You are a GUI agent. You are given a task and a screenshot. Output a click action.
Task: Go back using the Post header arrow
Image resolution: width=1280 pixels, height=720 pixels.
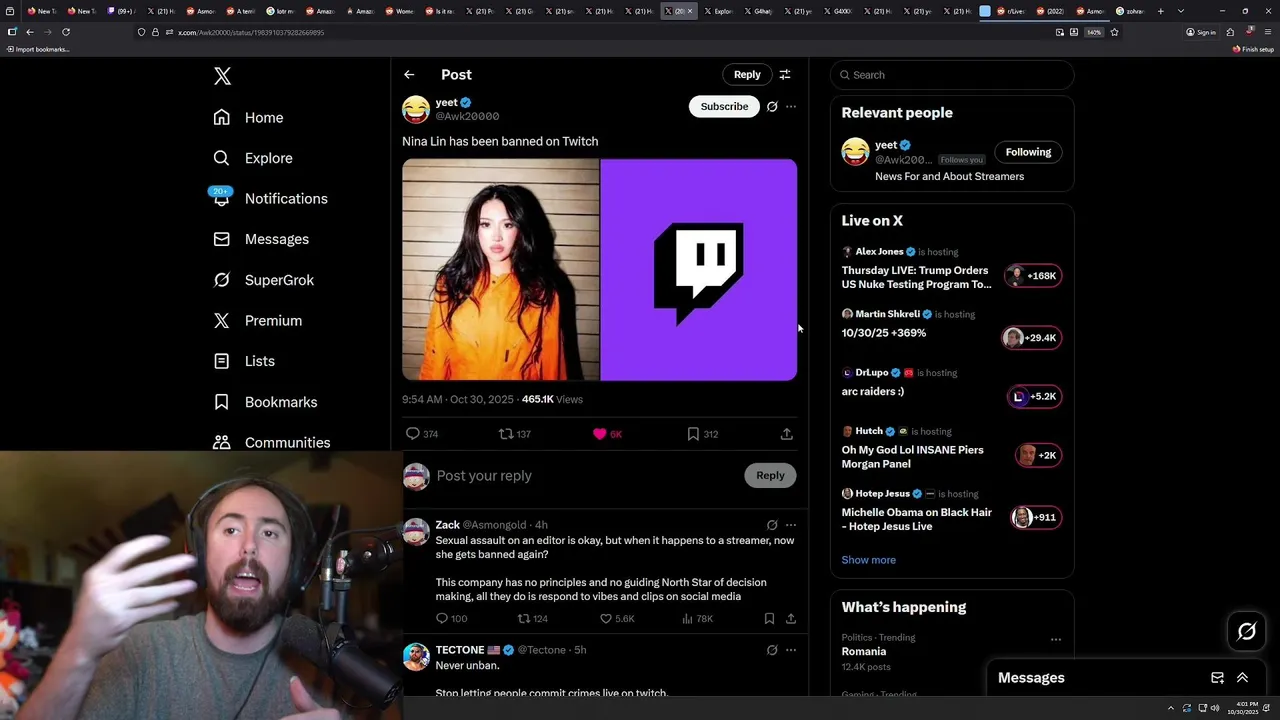click(409, 75)
